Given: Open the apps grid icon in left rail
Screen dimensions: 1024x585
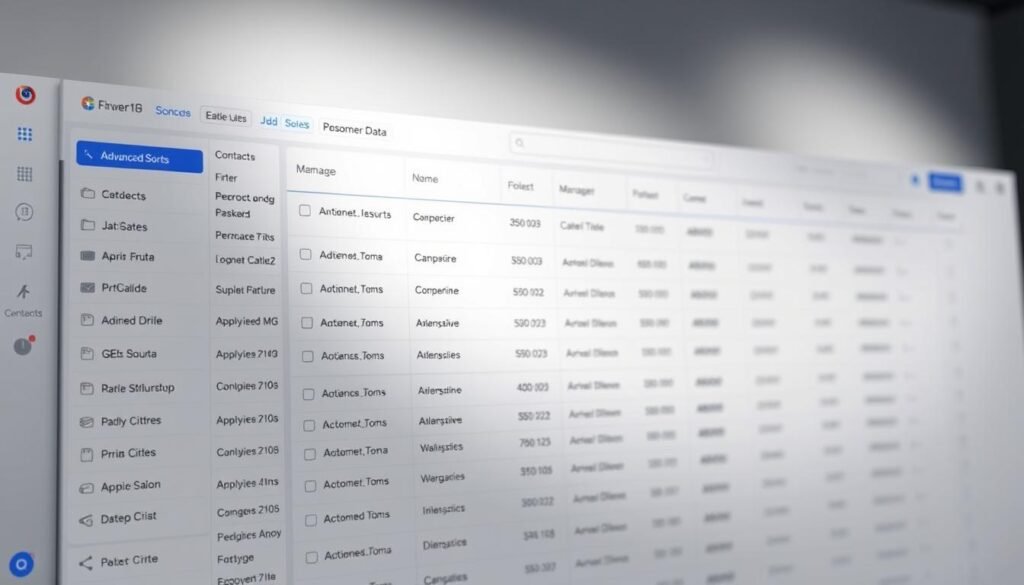Looking at the screenshot, I should (x=23, y=133).
